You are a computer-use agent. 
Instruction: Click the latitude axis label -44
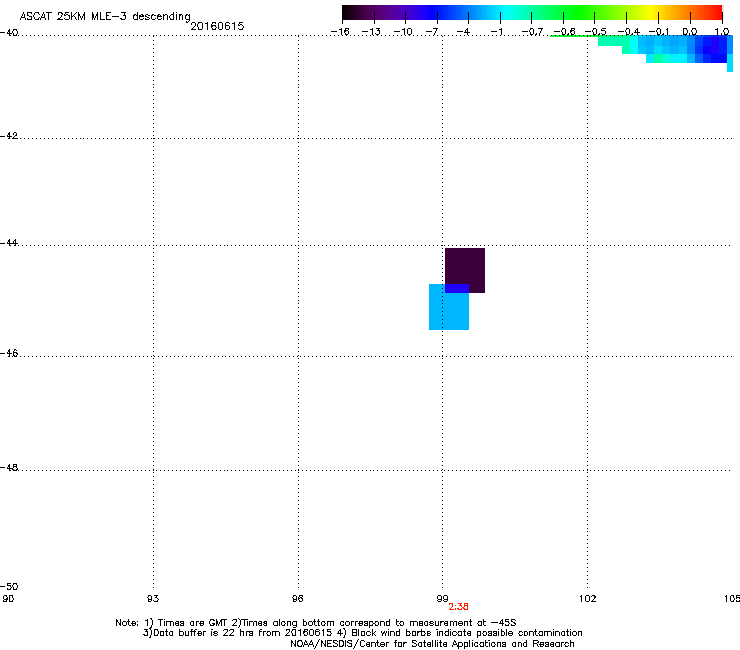click(9, 243)
